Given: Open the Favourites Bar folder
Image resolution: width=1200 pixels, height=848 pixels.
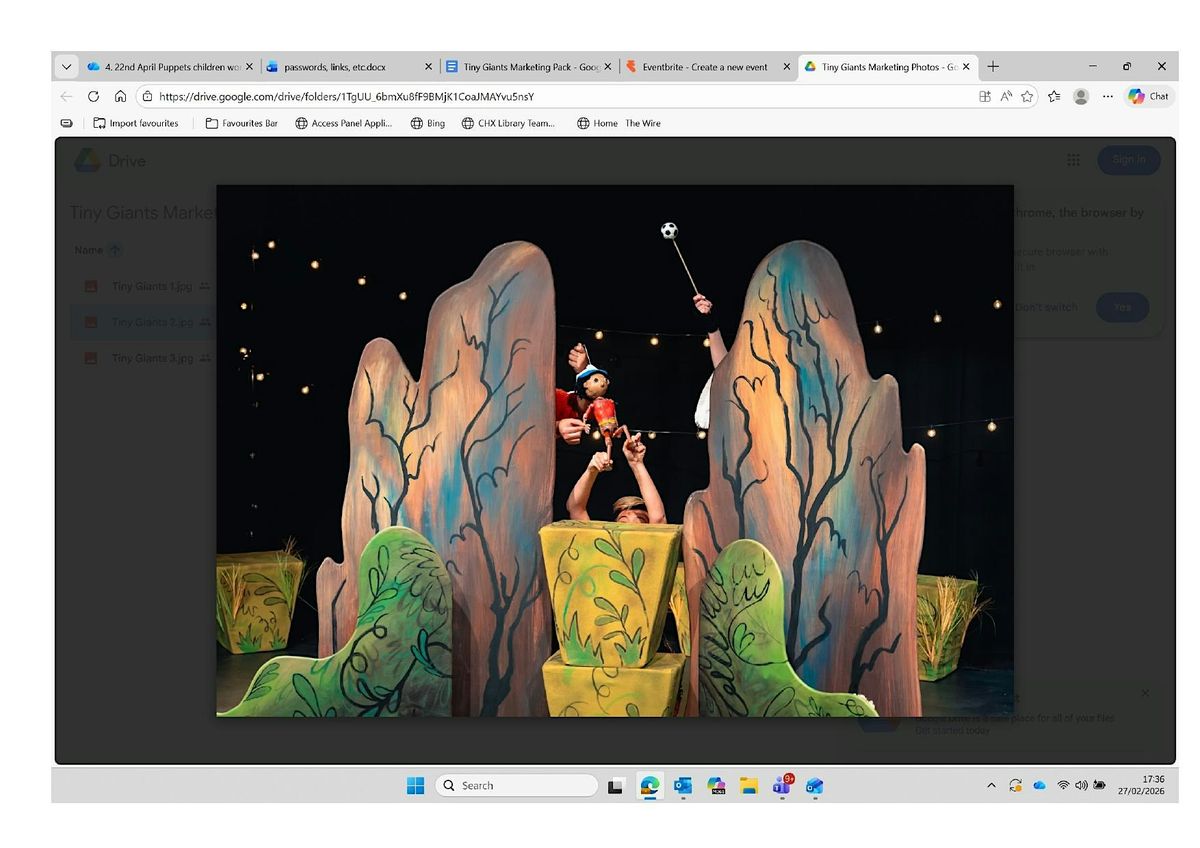Looking at the screenshot, I should click(241, 124).
